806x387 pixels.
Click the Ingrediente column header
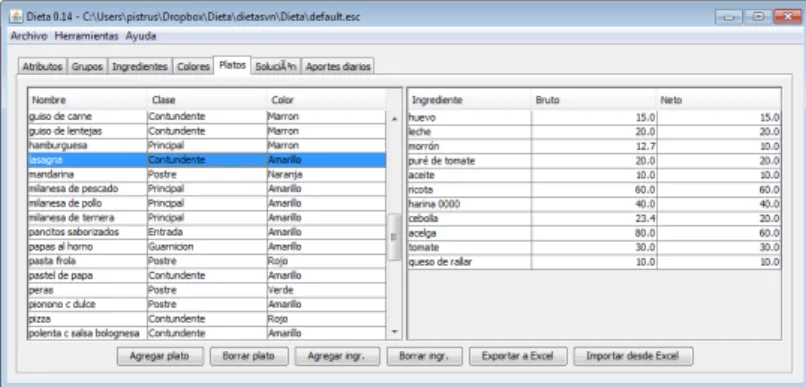tap(469, 100)
